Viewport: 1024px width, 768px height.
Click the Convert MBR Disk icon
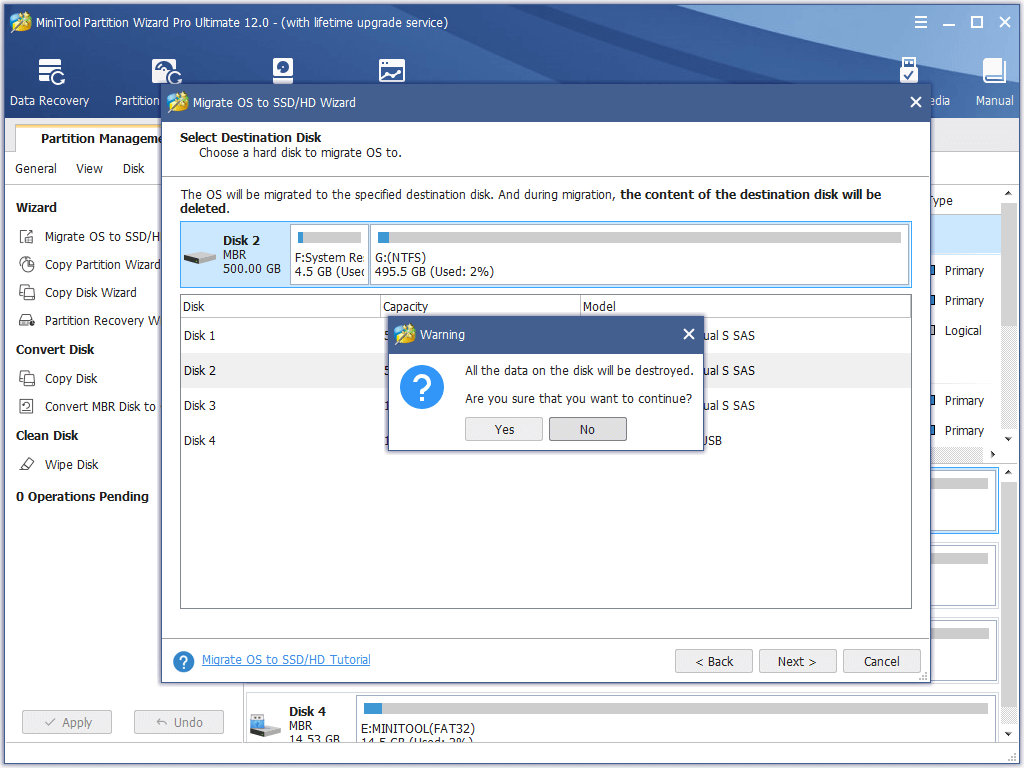(26, 406)
